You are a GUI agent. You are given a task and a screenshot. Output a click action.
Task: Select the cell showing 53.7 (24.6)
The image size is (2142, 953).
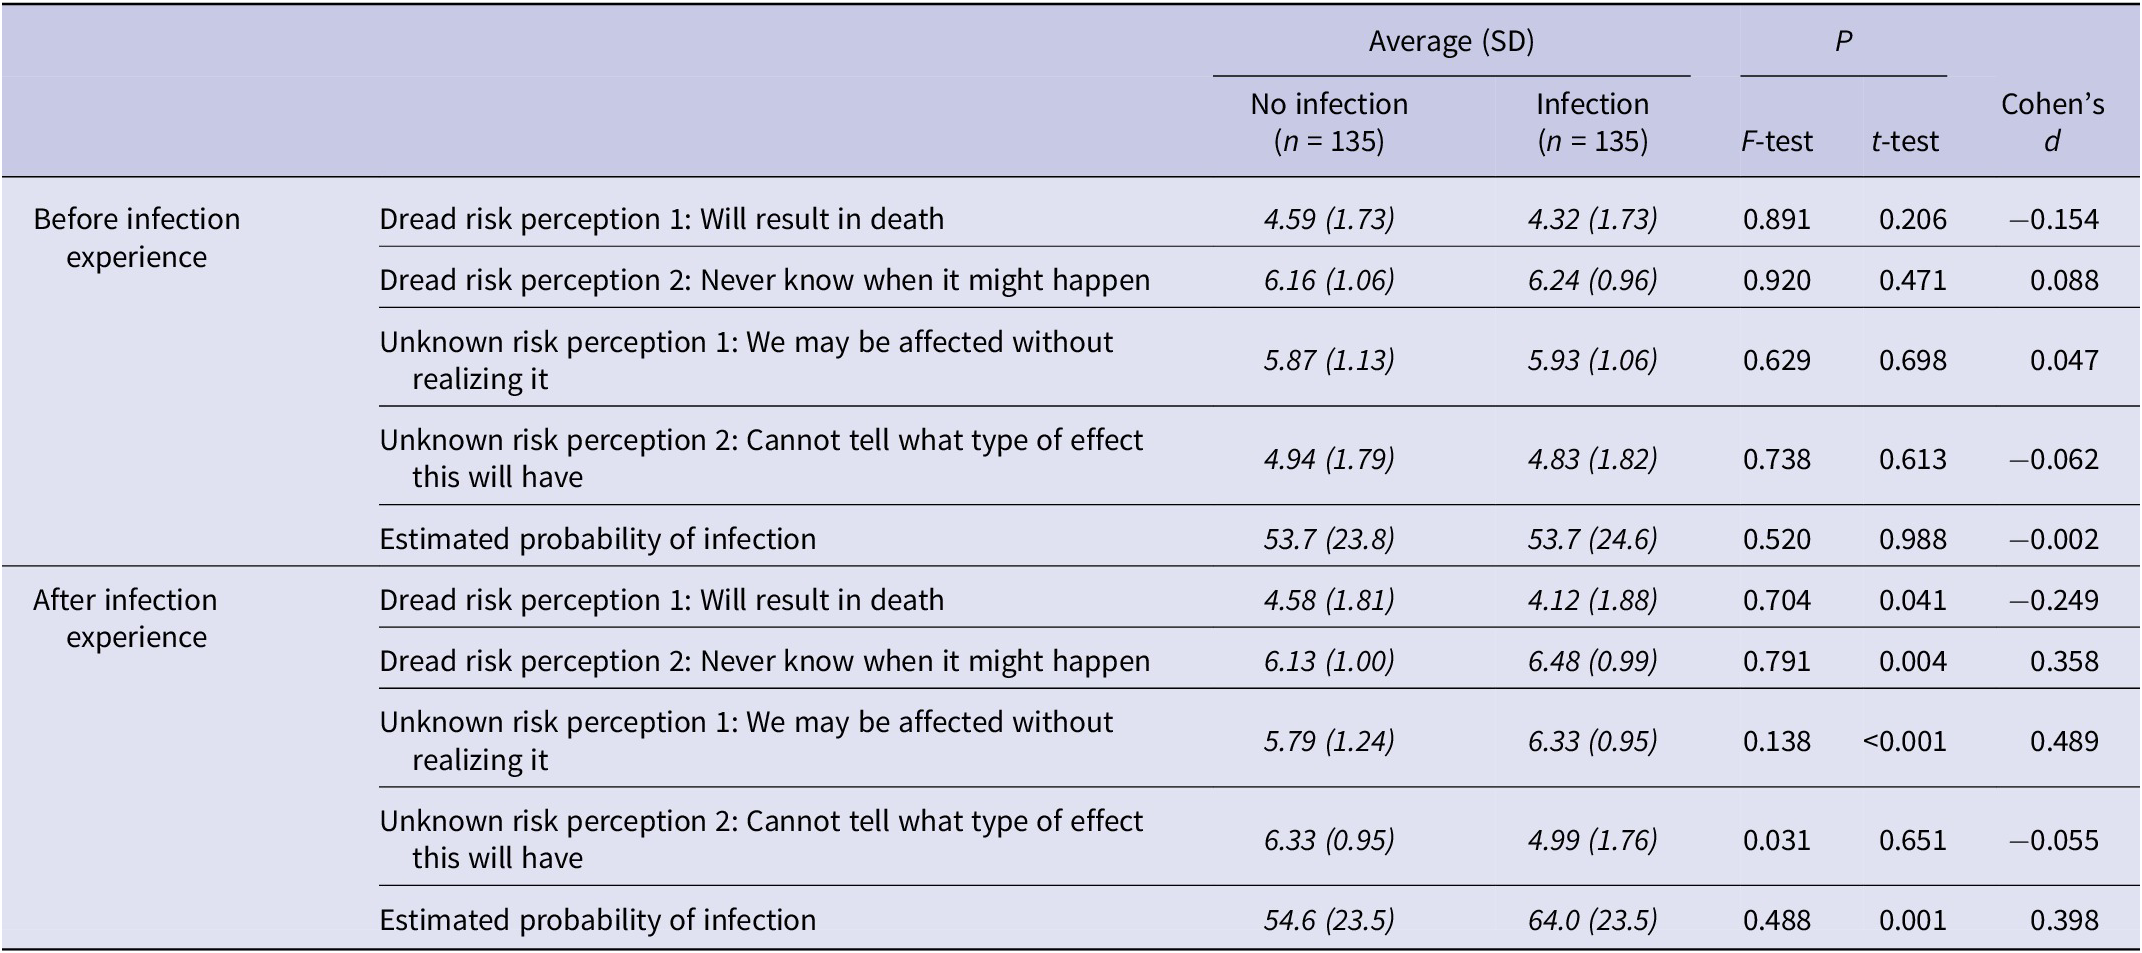click(x=1592, y=539)
